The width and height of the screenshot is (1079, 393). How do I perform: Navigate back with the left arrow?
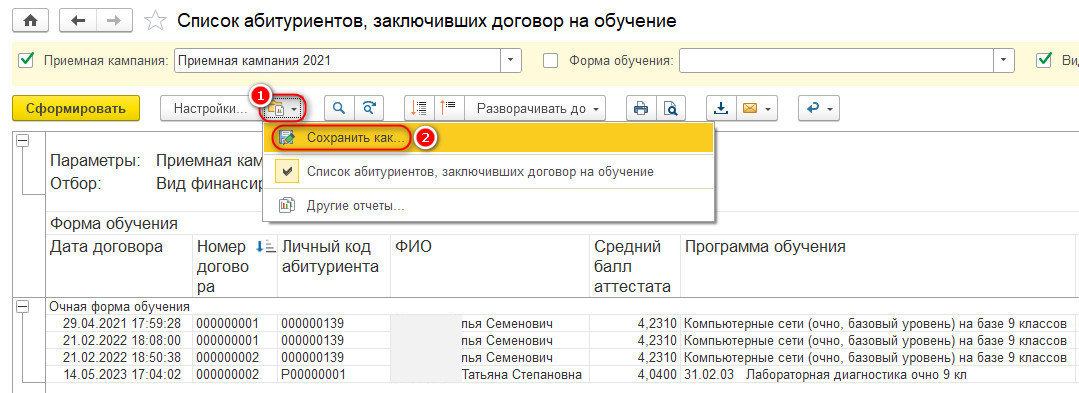coord(77,21)
